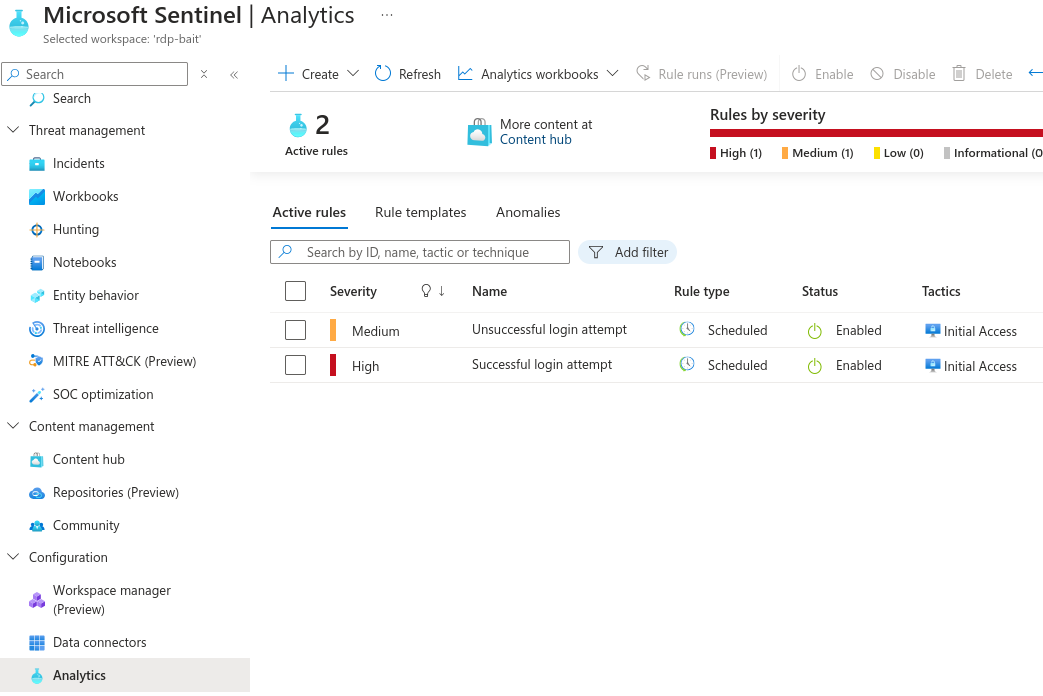Image resolution: width=1043 pixels, height=696 pixels.
Task: Click the lightbulb column header icon
Action: [x=426, y=291]
